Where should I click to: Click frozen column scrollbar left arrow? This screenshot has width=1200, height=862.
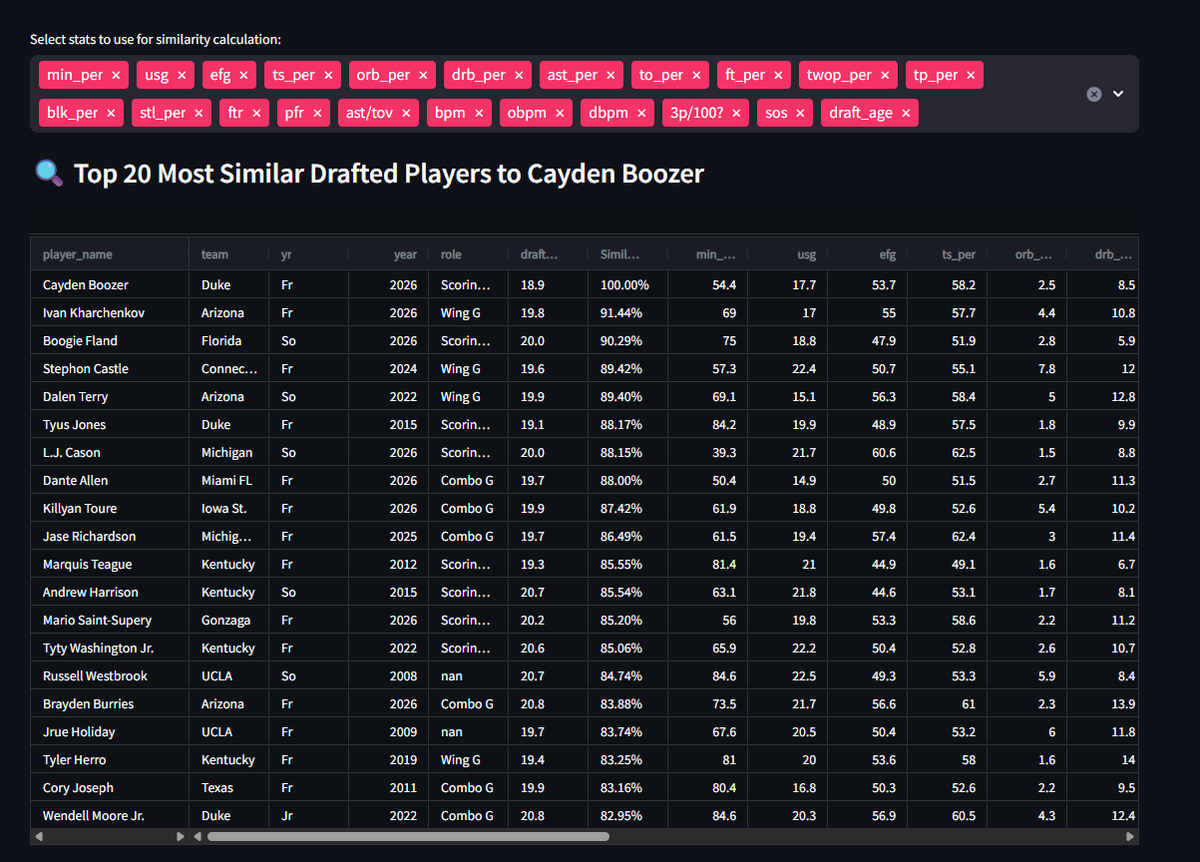click(x=39, y=836)
